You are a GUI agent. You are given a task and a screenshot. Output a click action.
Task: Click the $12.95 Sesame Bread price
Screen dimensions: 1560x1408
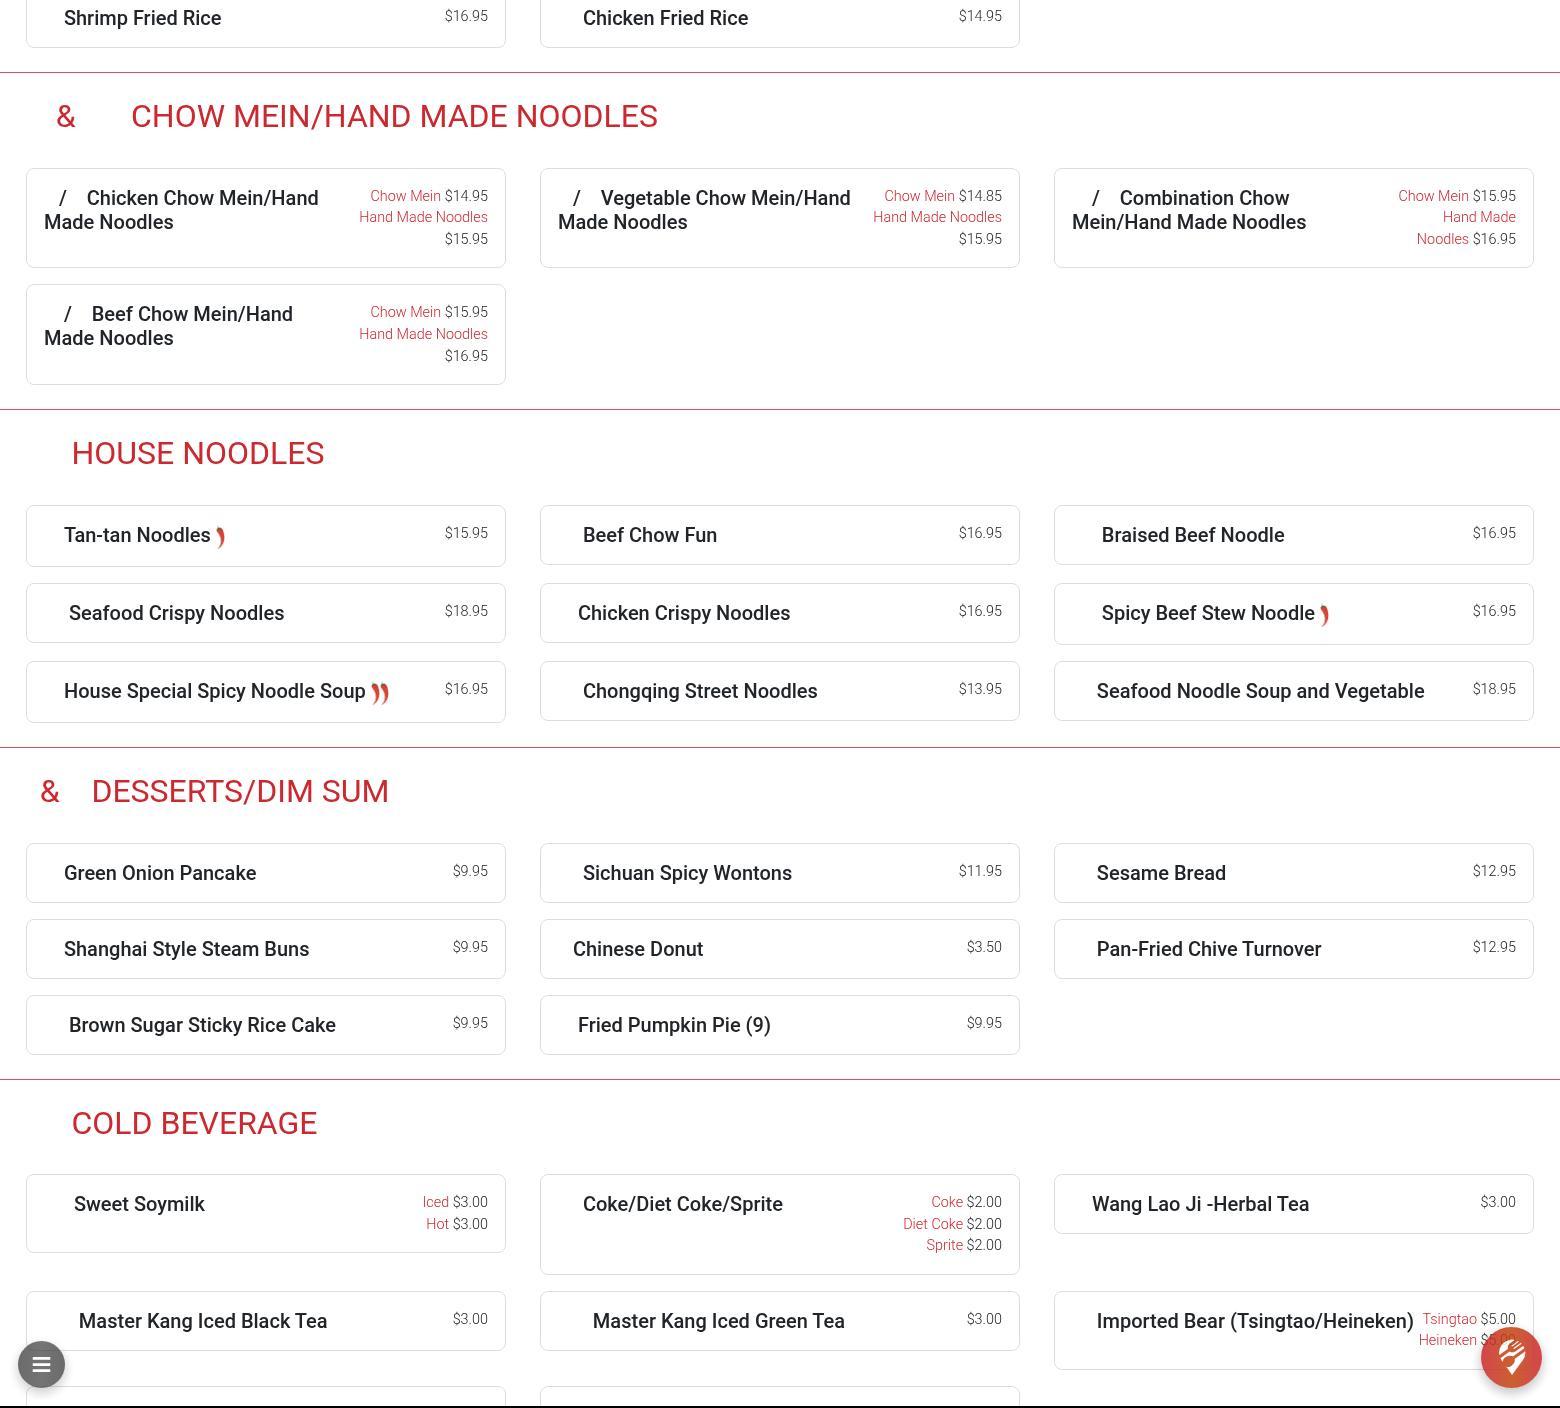pos(1494,871)
